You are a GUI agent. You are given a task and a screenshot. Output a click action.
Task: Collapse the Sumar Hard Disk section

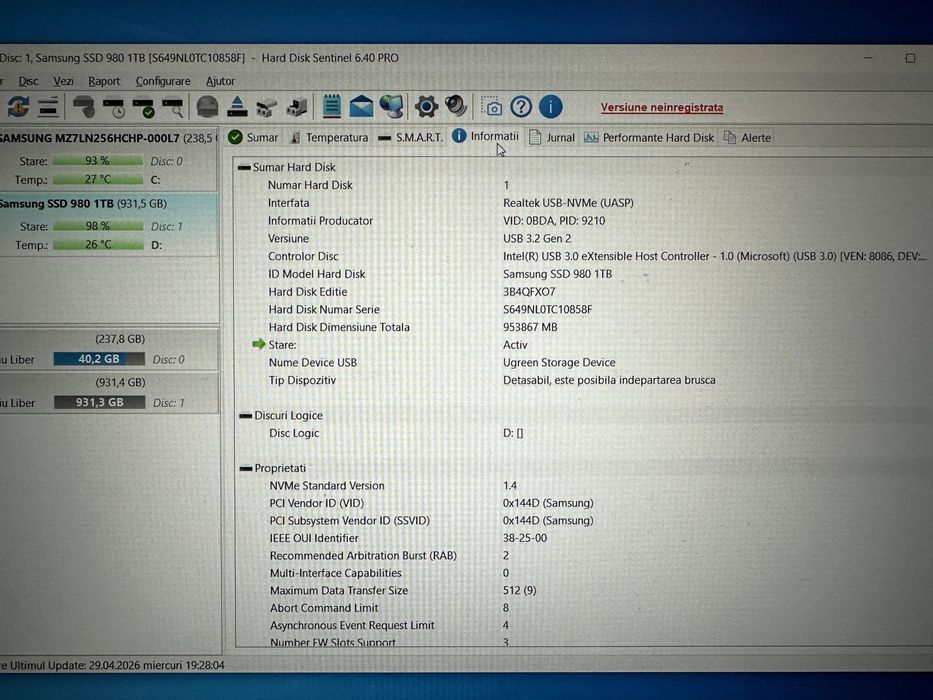(244, 167)
